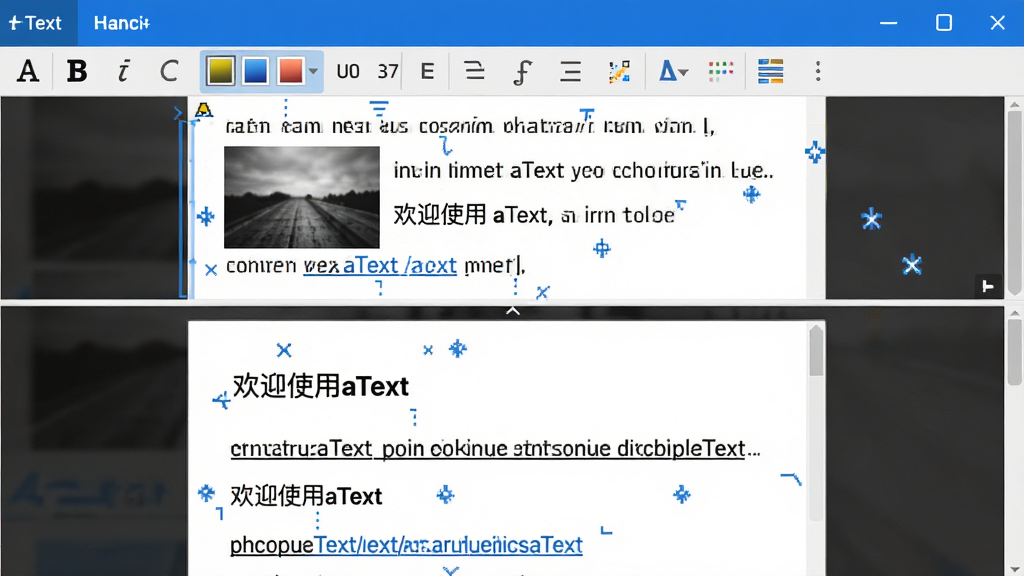Open the blue 'Text/ιext/' link in preview
Viewport: 1024px width, 576px height.
449,545
